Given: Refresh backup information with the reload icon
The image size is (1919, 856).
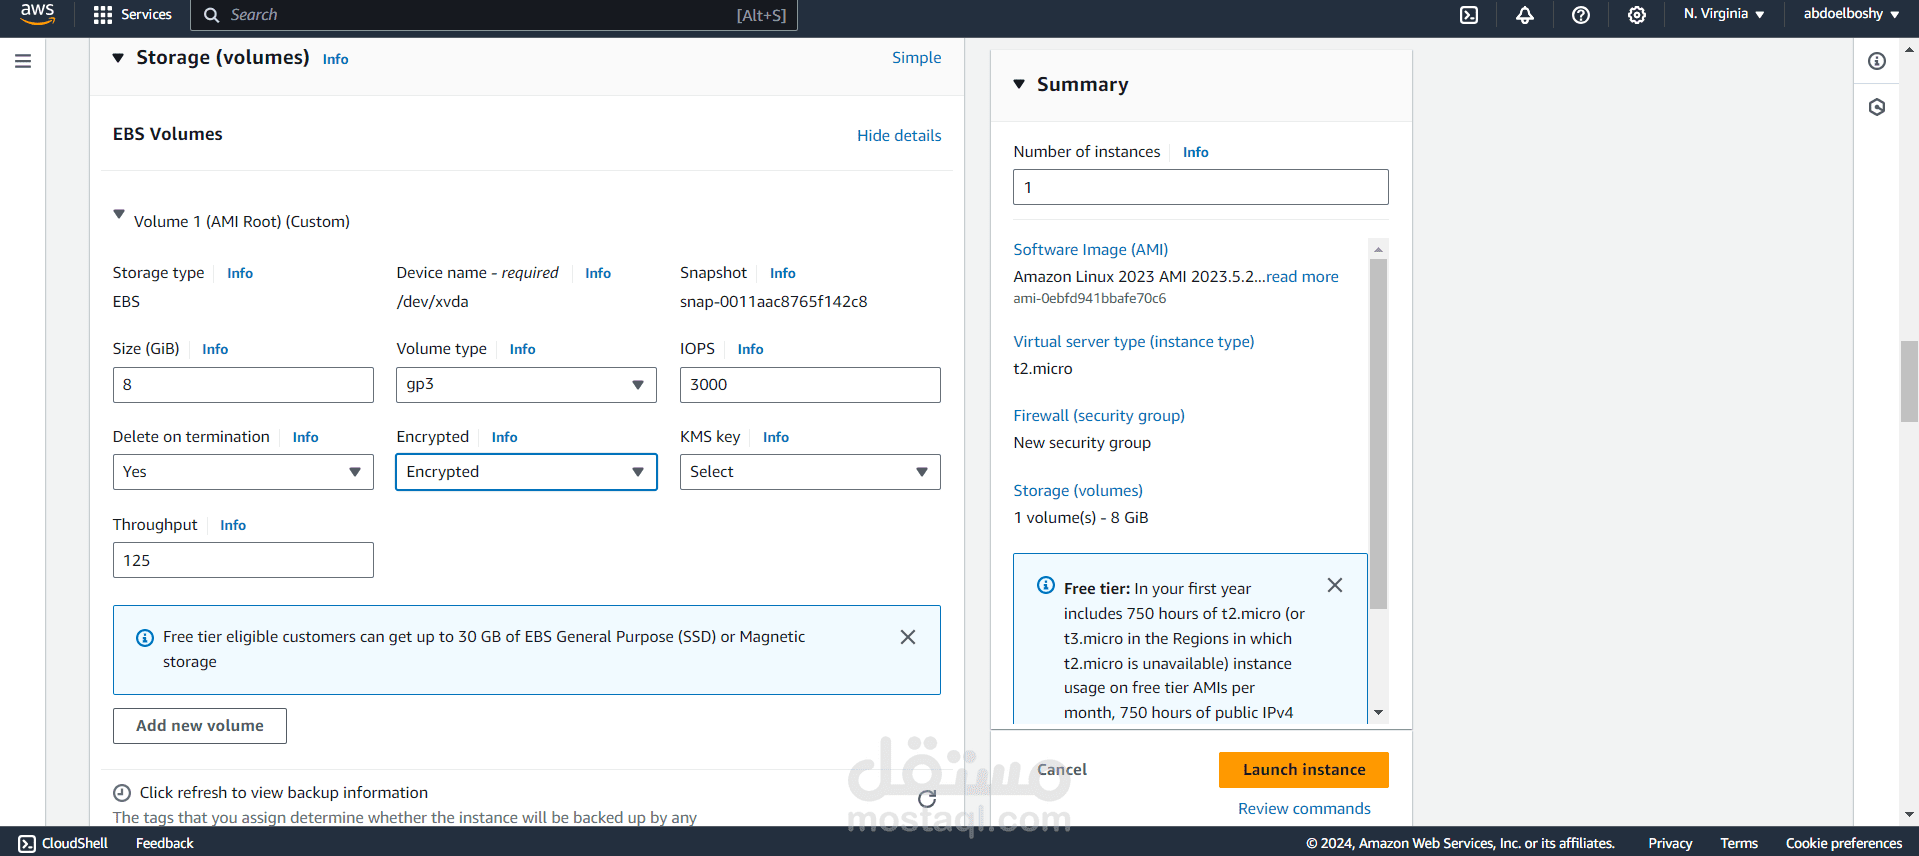Looking at the screenshot, I should tap(927, 798).
